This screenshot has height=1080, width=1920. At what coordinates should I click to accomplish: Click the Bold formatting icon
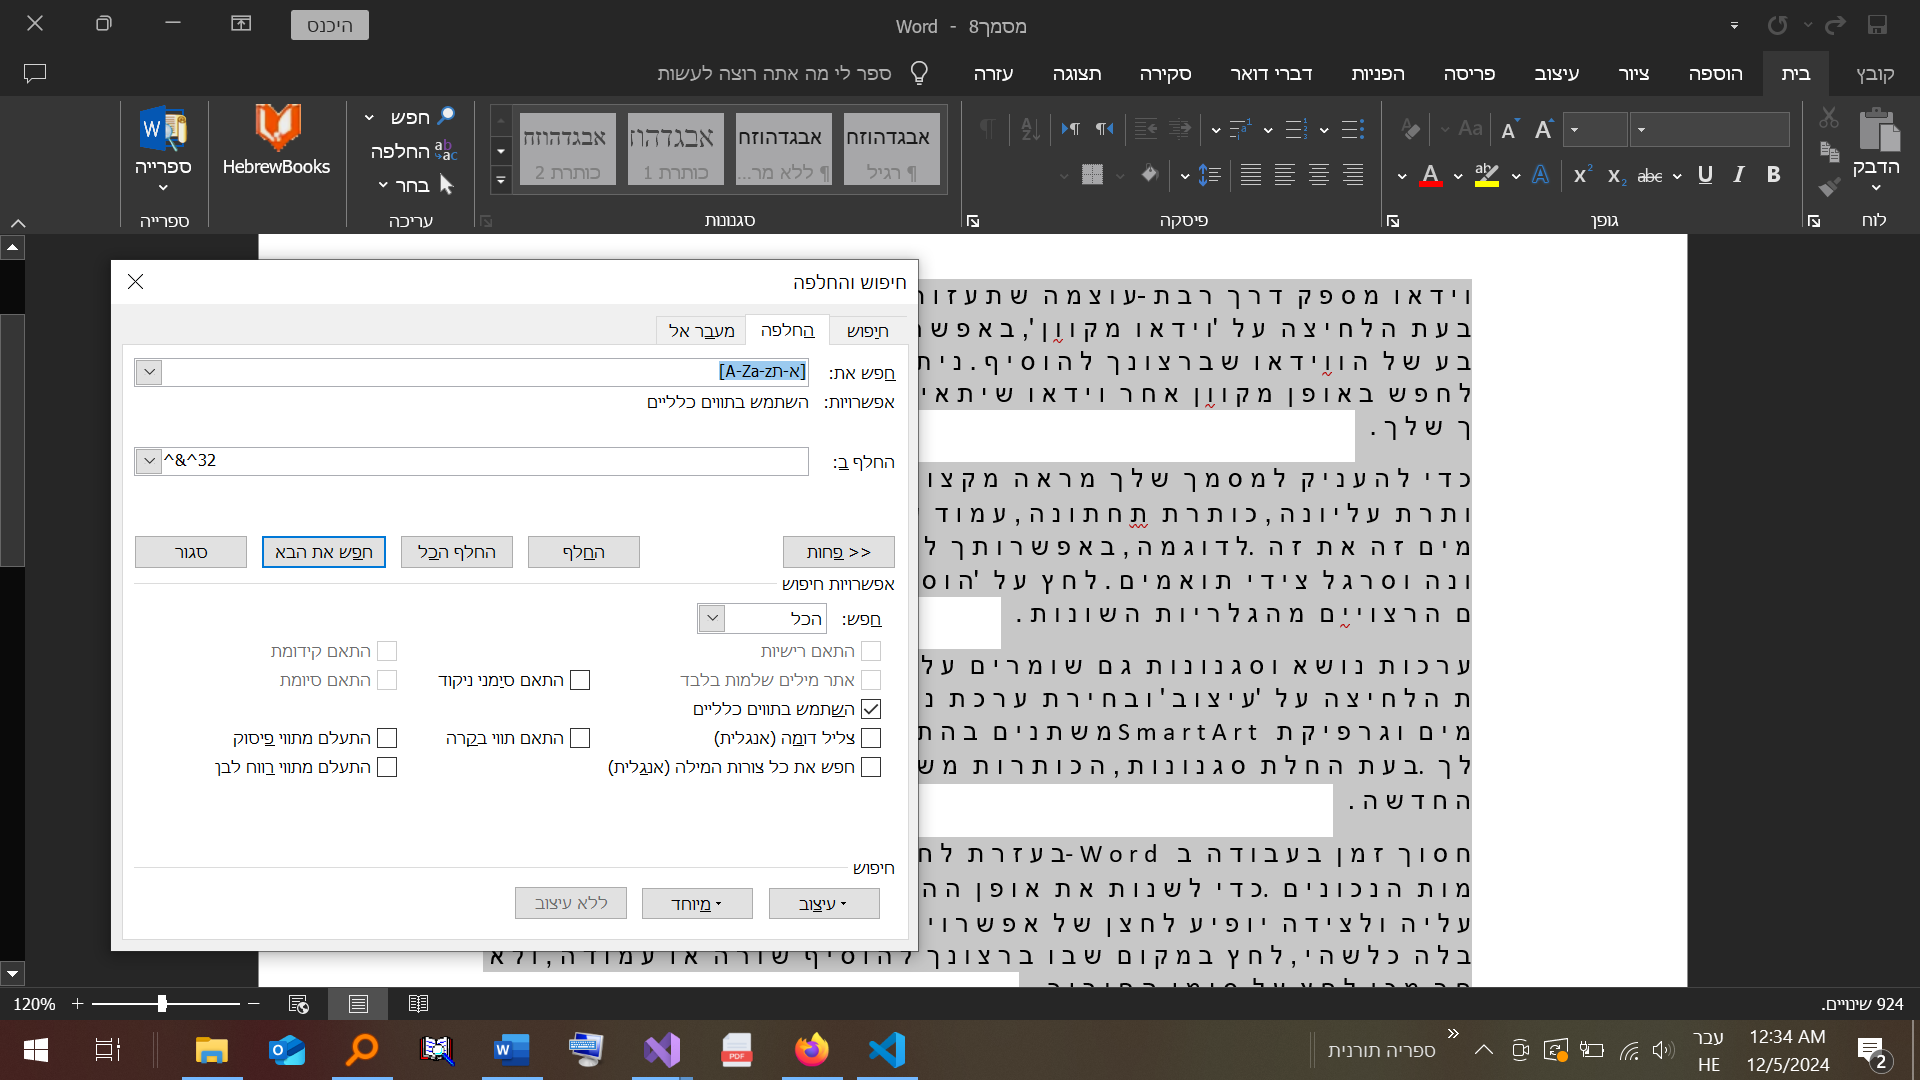pos(1773,175)
